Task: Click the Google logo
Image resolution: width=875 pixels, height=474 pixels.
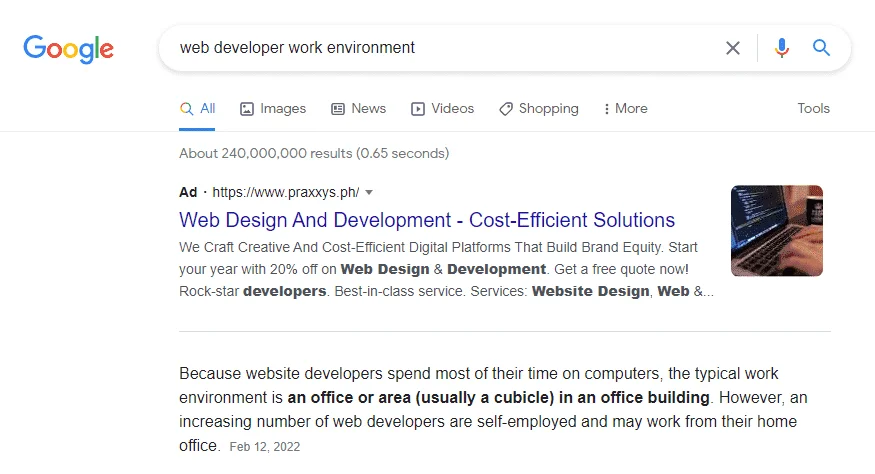Action: pos(68,49)
